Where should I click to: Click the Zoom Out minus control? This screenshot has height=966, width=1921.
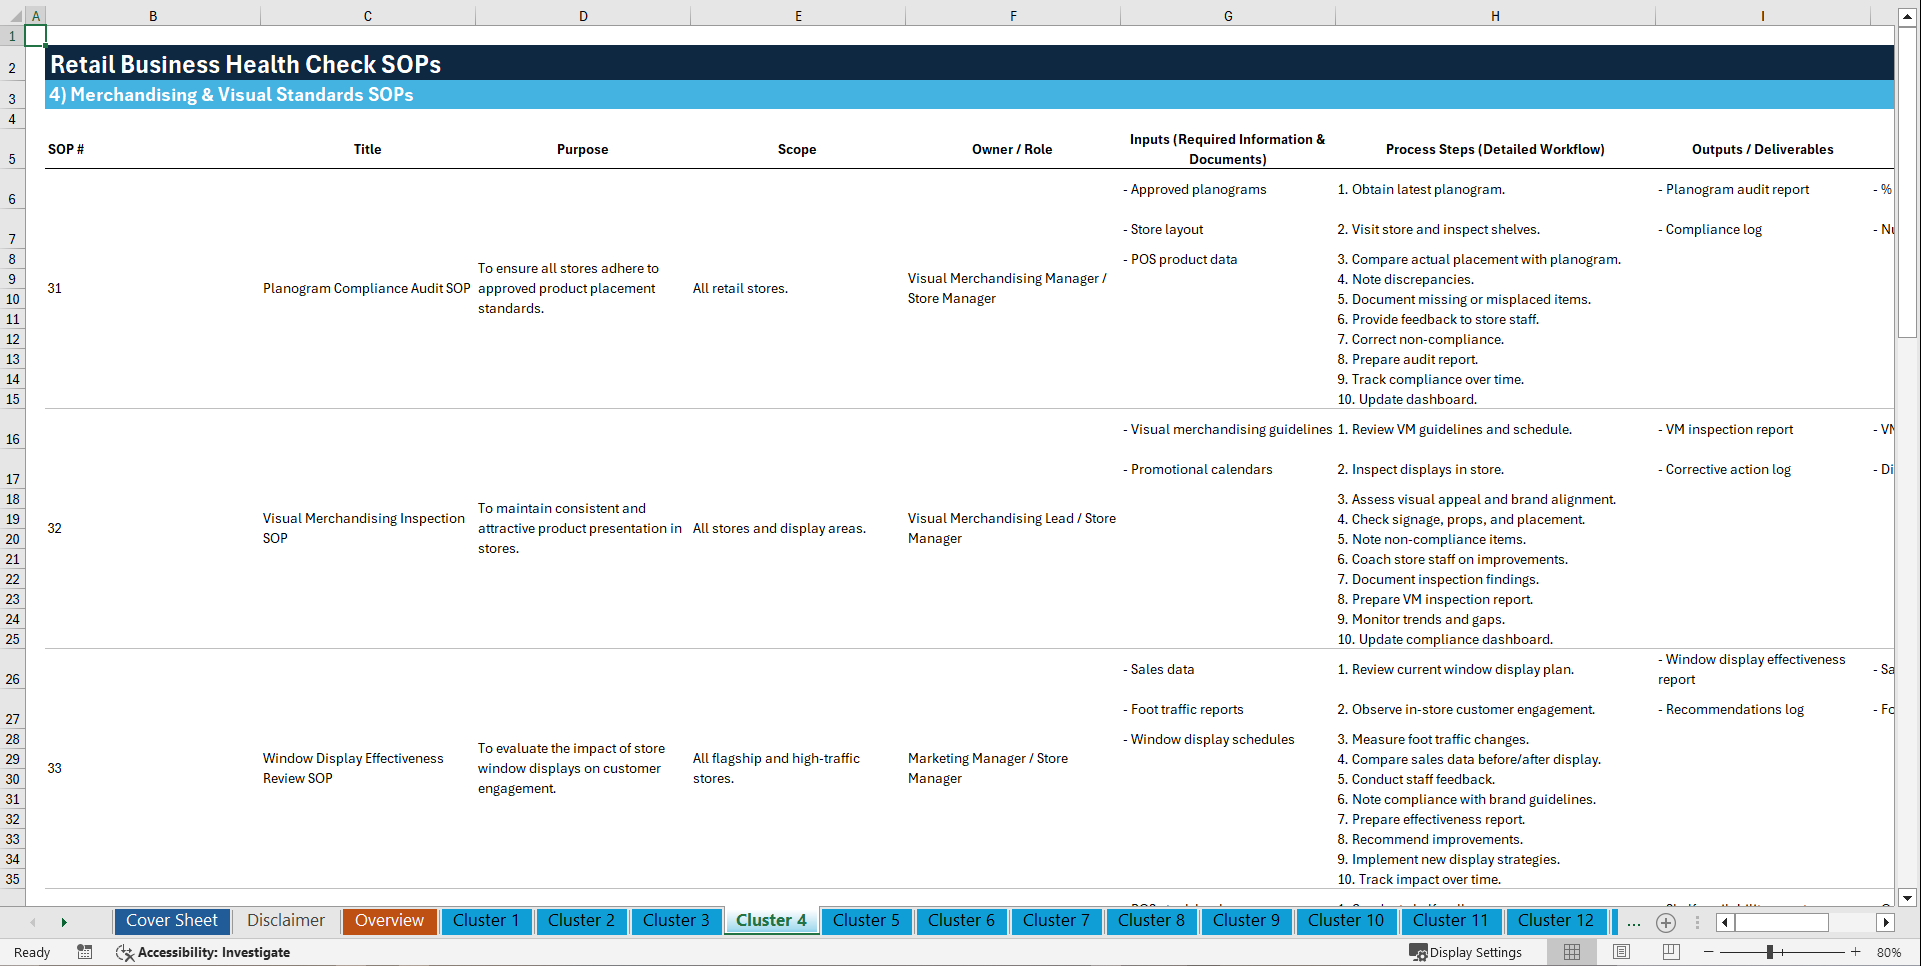pyautogui.click(x=1709, y=952)
